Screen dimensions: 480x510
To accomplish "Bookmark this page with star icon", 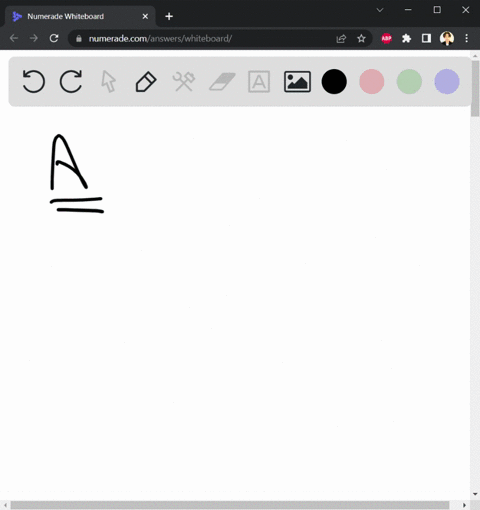I will pyautogui.click(x=361, y=39).
